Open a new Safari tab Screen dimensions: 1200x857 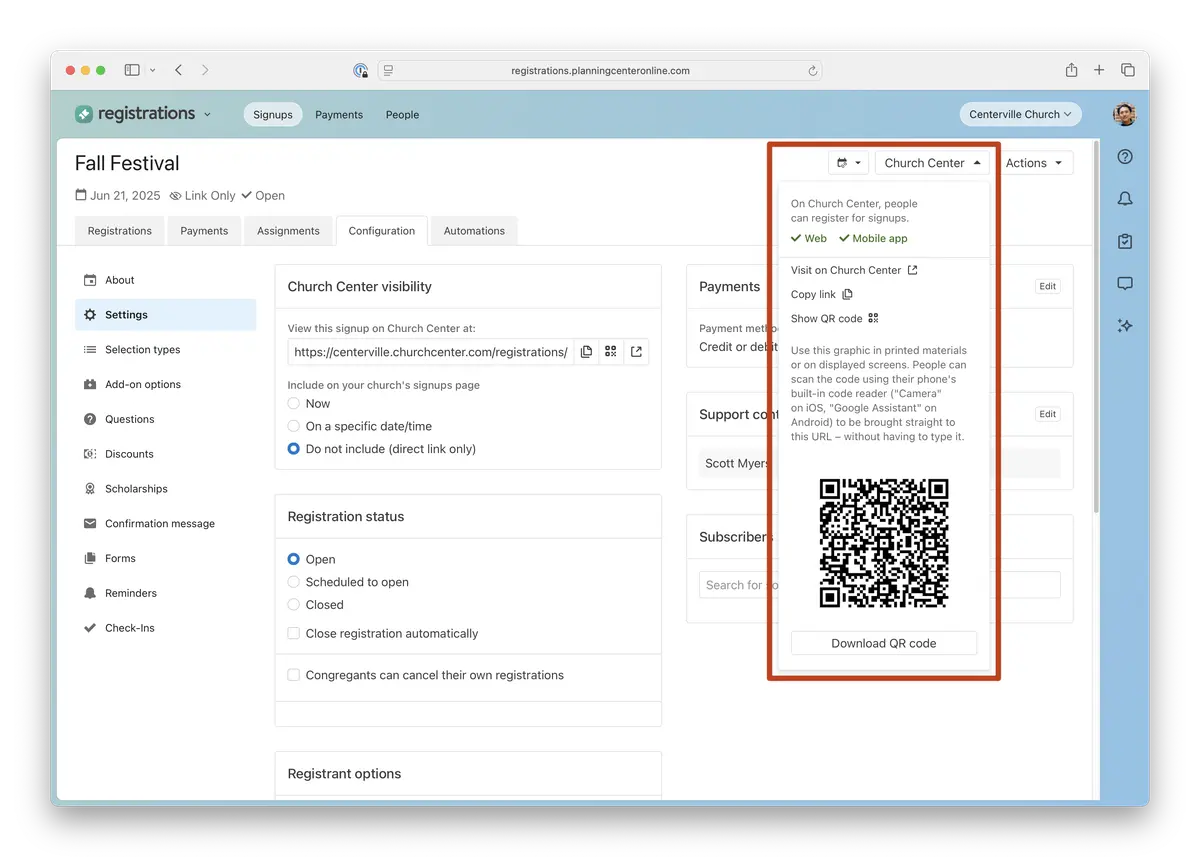pyautogui.click(x=1099, y=70)
